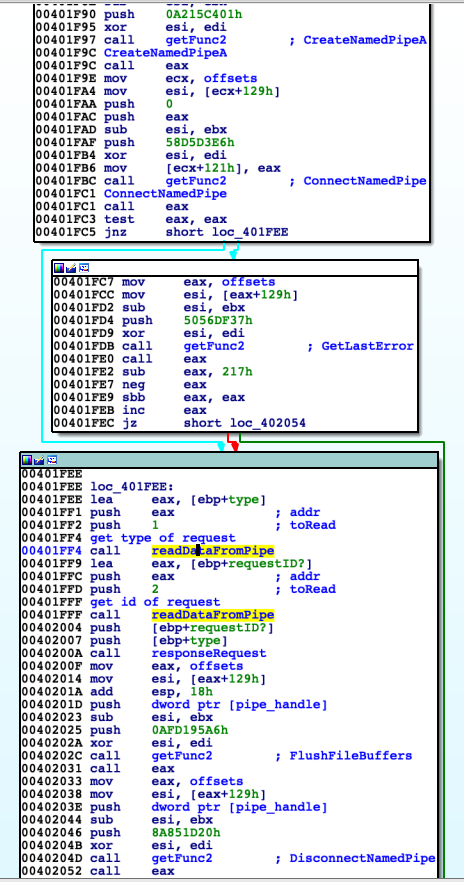This screenshot has height=882, width=464.
Task: Open edit-node-text icon on loc_401FEE block
Action: coord(39,460)
